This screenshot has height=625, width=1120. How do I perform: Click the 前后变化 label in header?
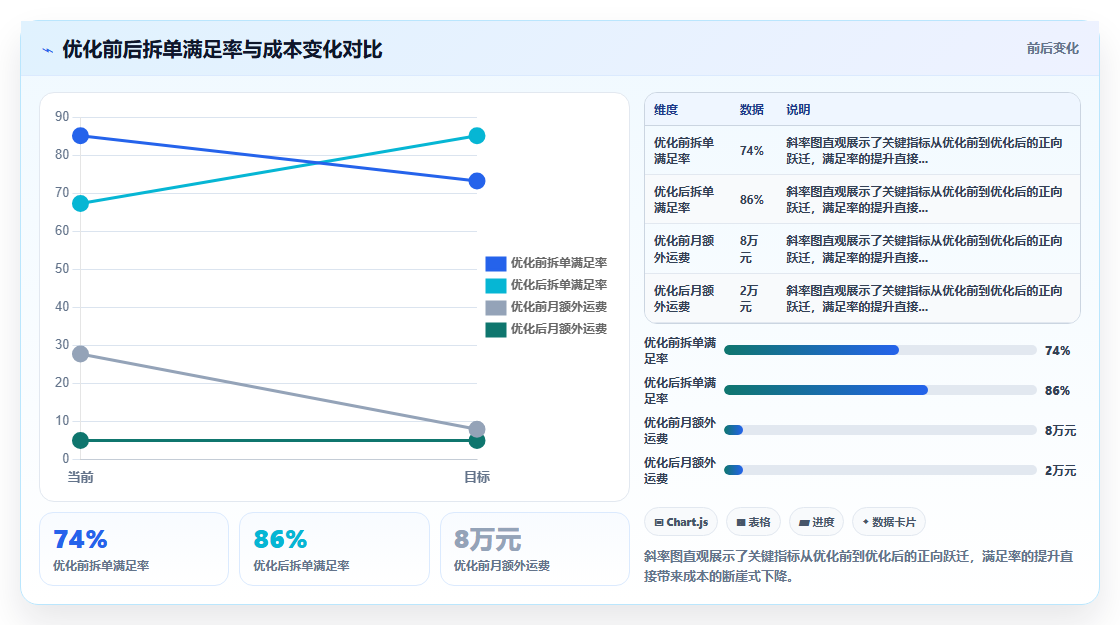[1052, 49]
